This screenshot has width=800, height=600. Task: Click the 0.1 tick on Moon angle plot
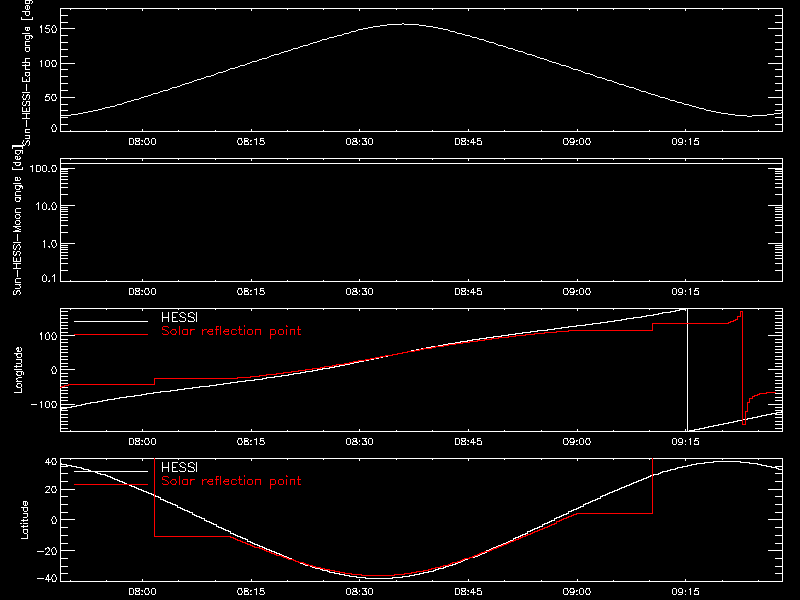point(49,278)
